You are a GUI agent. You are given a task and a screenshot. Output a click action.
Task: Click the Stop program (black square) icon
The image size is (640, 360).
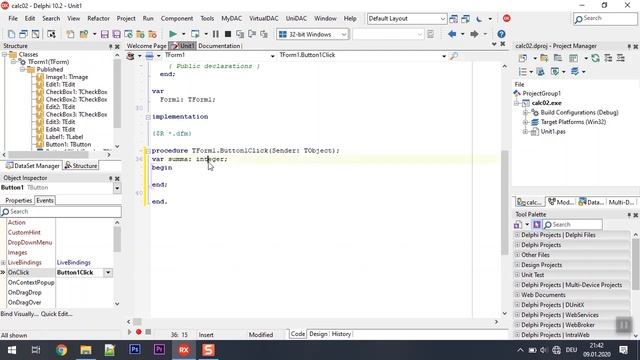coord(228,34)
